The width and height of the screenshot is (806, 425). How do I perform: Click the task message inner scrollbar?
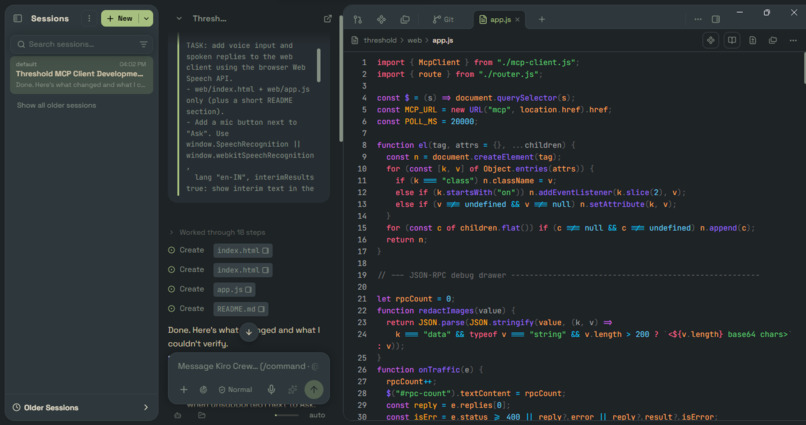pos(319,65)
